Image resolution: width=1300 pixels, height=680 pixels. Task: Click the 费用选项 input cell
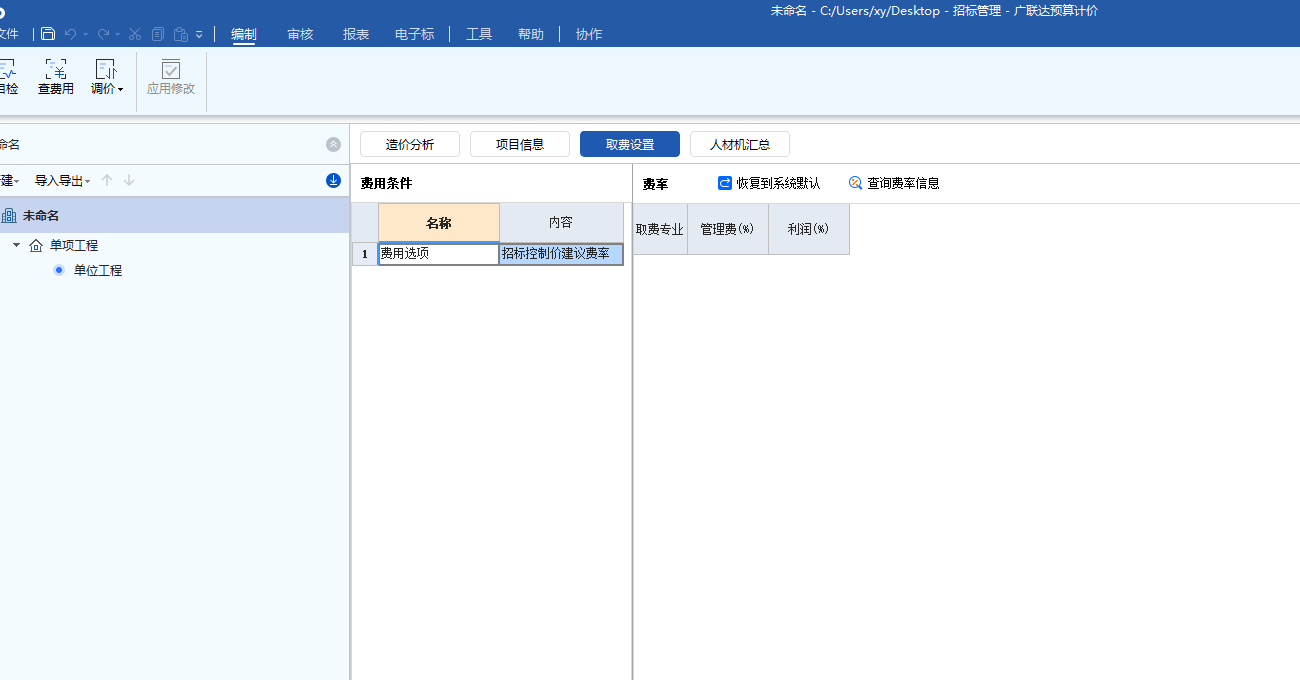pyautogui.click(x=437, y=253)
